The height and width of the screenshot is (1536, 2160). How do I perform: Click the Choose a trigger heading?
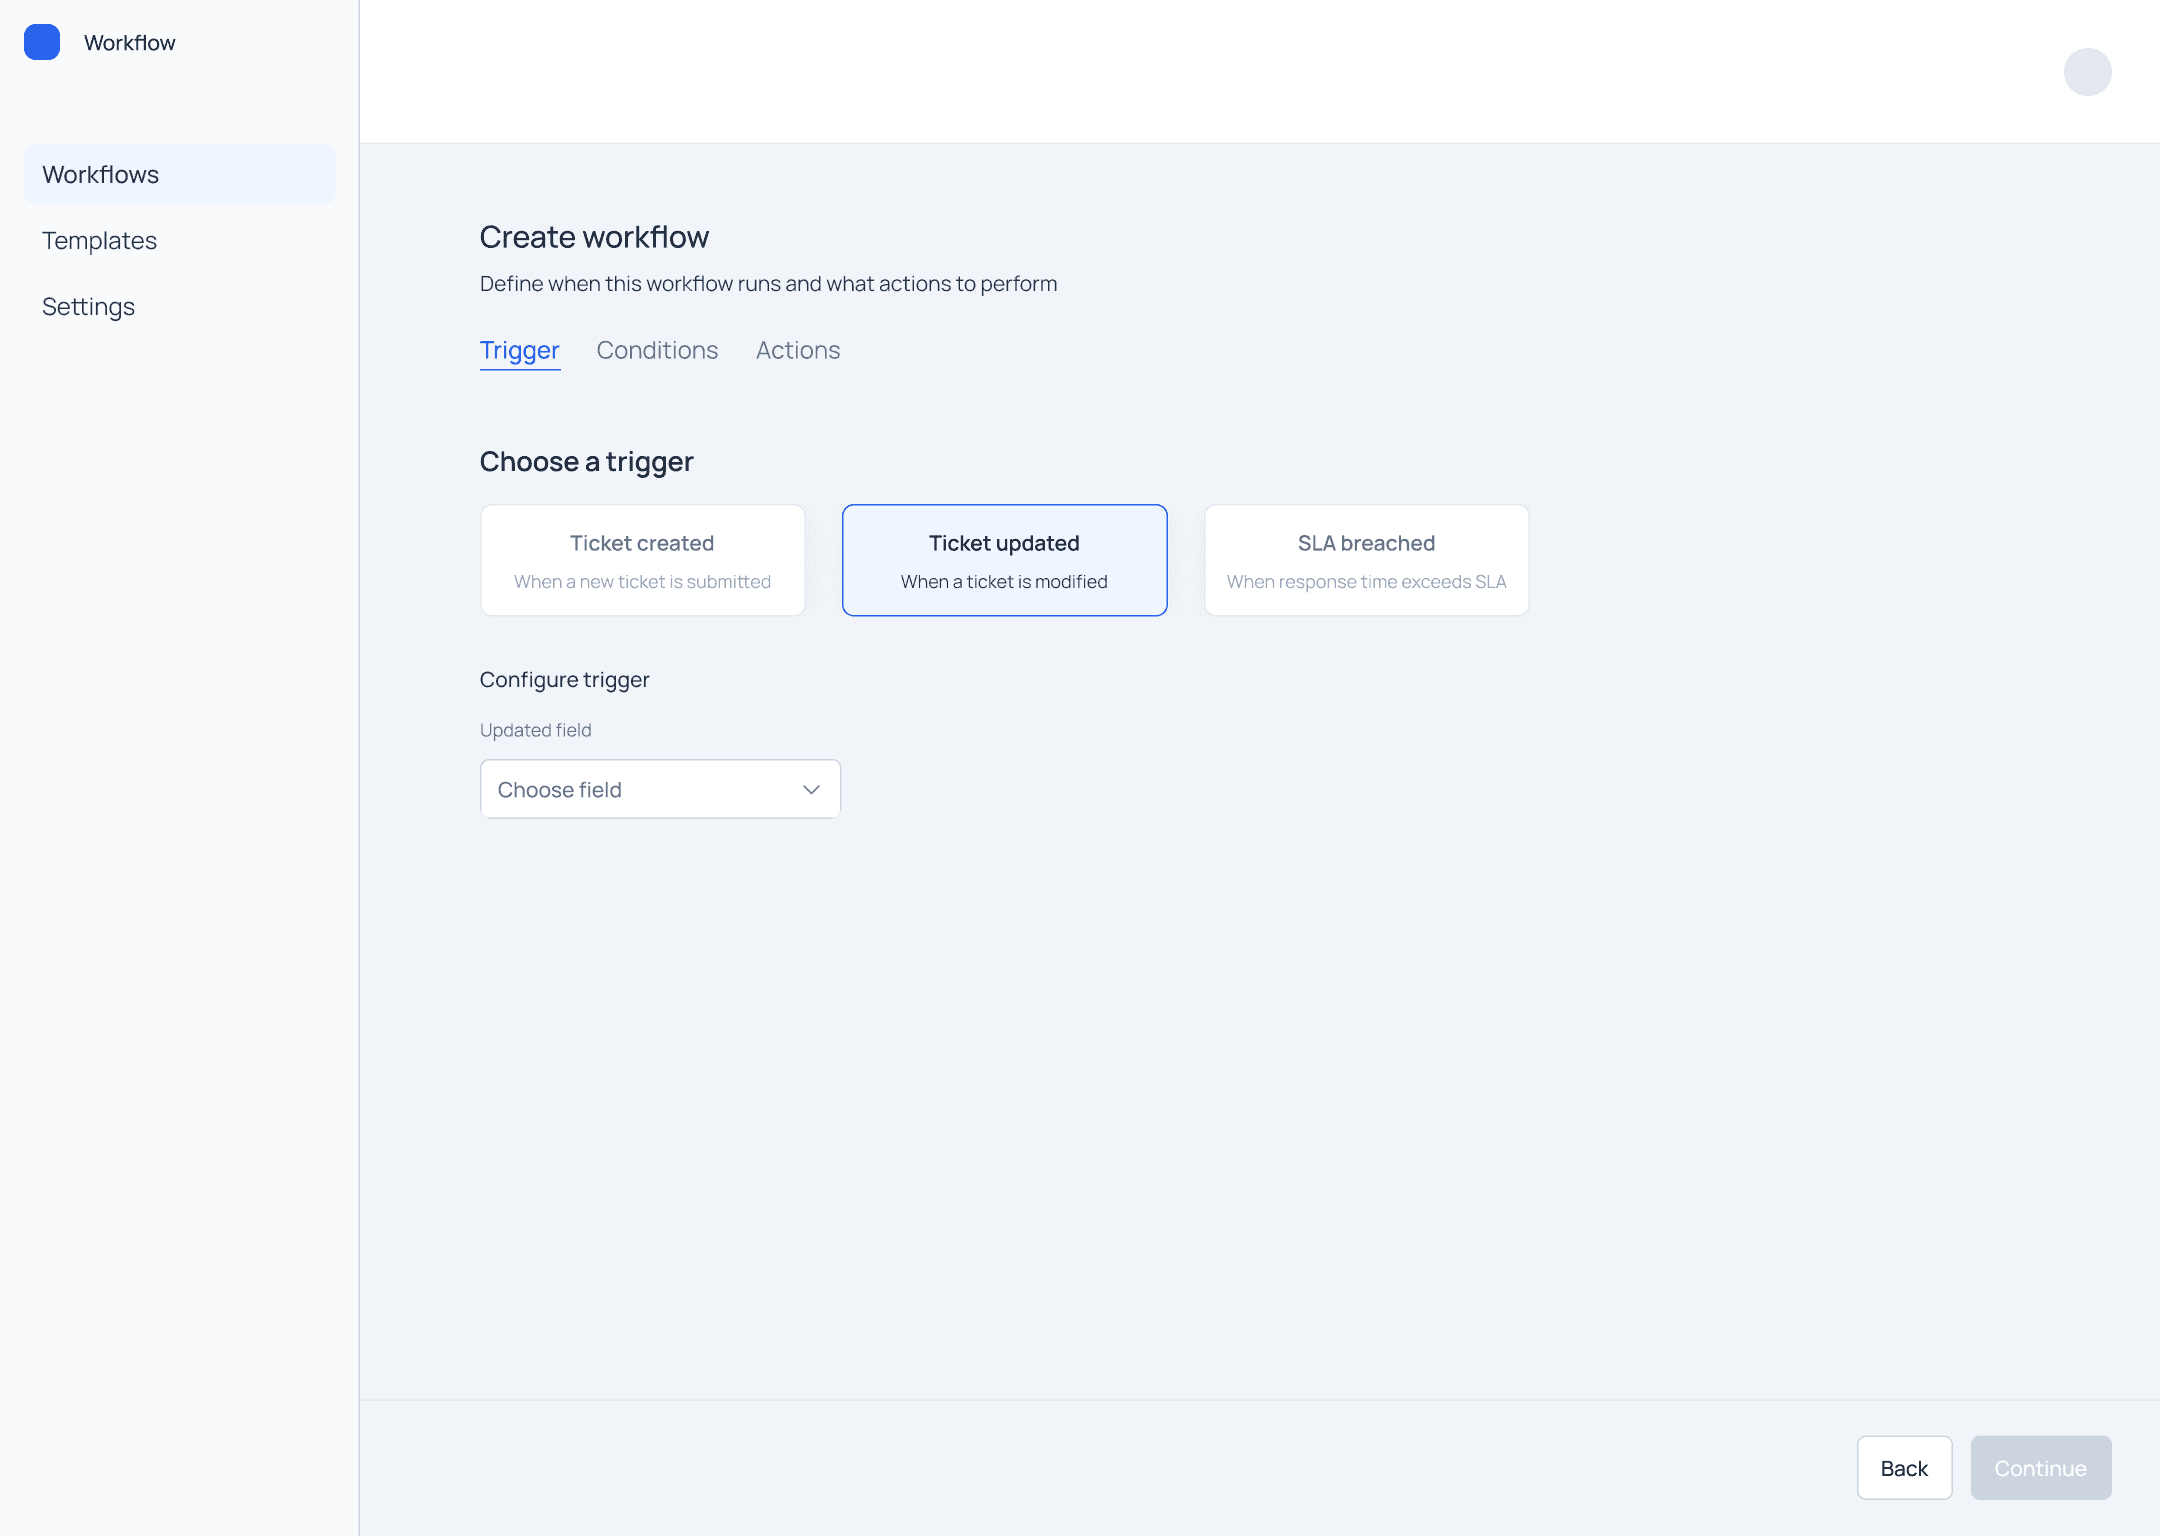586,462
